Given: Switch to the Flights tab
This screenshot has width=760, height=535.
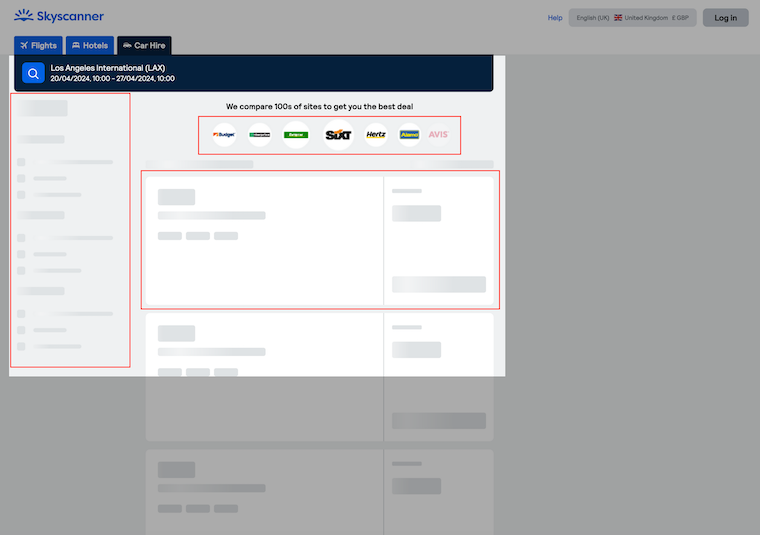Looking at the screenshot, I should (x=38, y=46).
